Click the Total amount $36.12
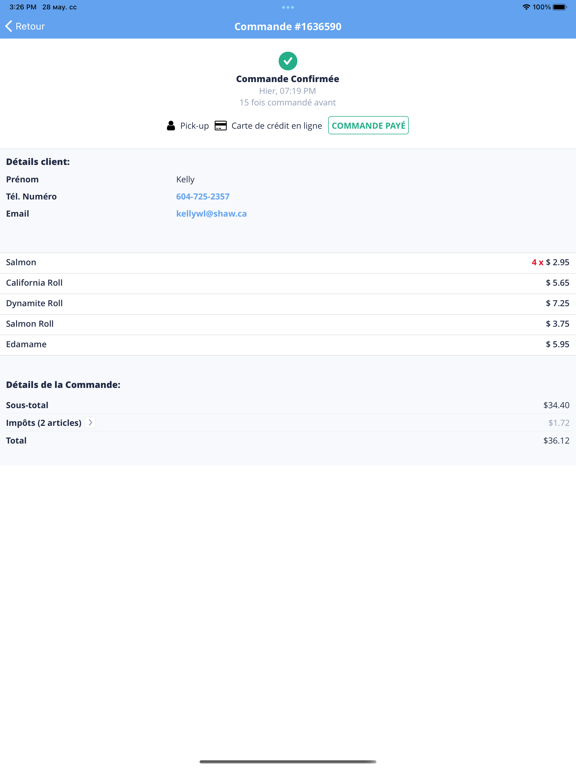Screen dimensions: 576x768 coord(556,440)
